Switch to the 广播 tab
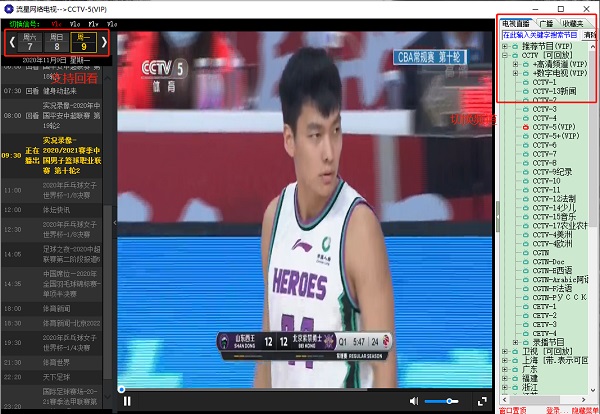Screen dimensions: 600x414 547,22
